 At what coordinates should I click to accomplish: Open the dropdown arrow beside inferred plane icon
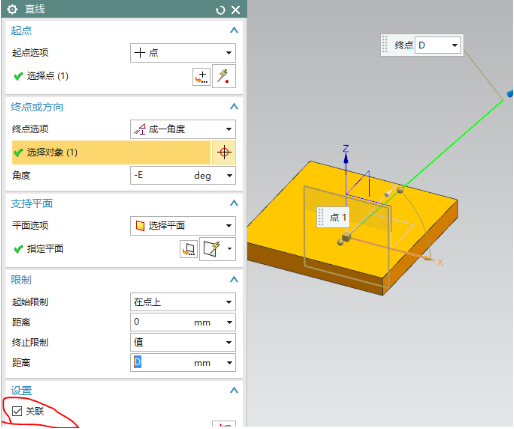230,249
